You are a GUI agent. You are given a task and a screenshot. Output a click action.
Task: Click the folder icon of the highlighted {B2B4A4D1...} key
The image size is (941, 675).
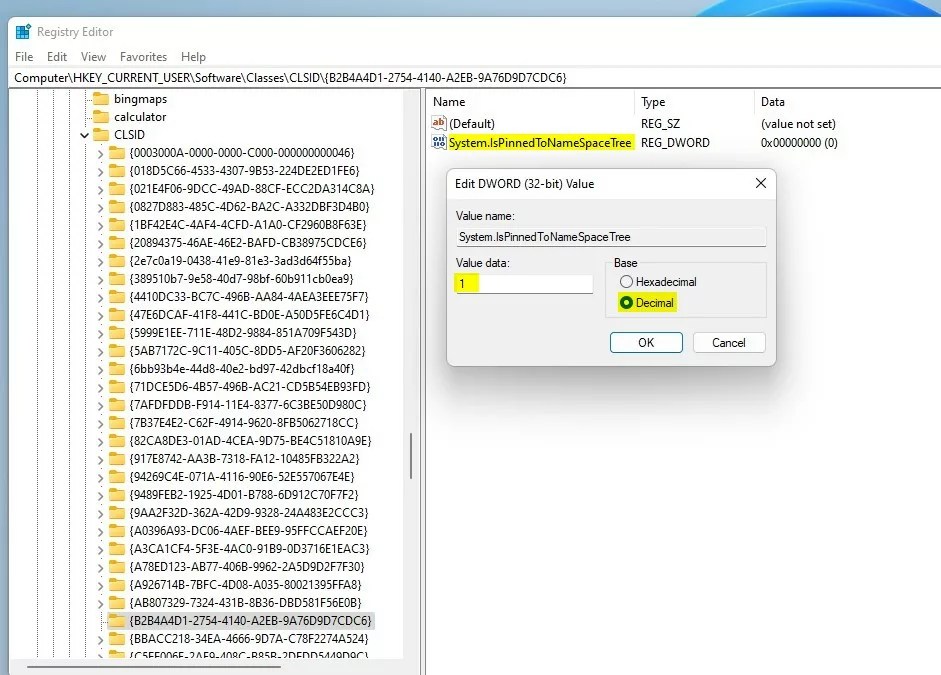tap(117, 620)
